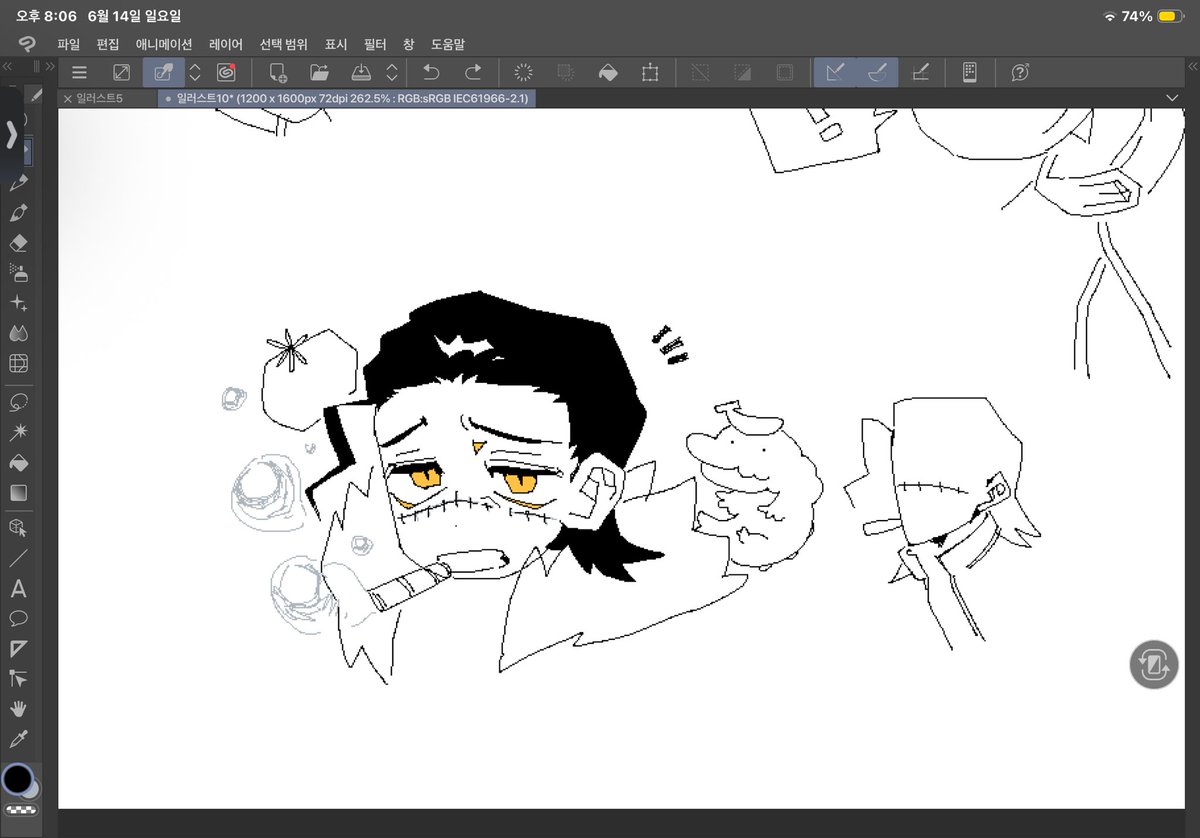1200x838 pixels.
Task: Select the Decoration sparkle tool
Action: click(x=18, y=302)
